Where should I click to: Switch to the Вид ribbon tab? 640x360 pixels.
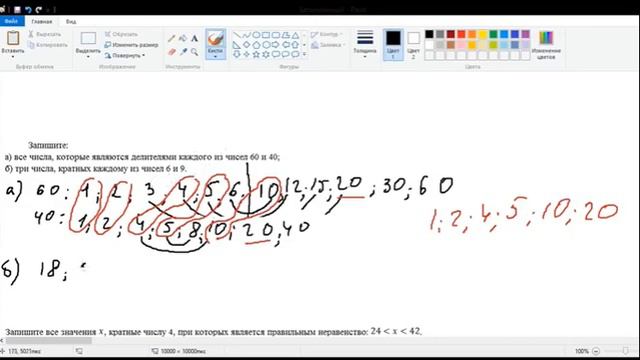[71, 22]
